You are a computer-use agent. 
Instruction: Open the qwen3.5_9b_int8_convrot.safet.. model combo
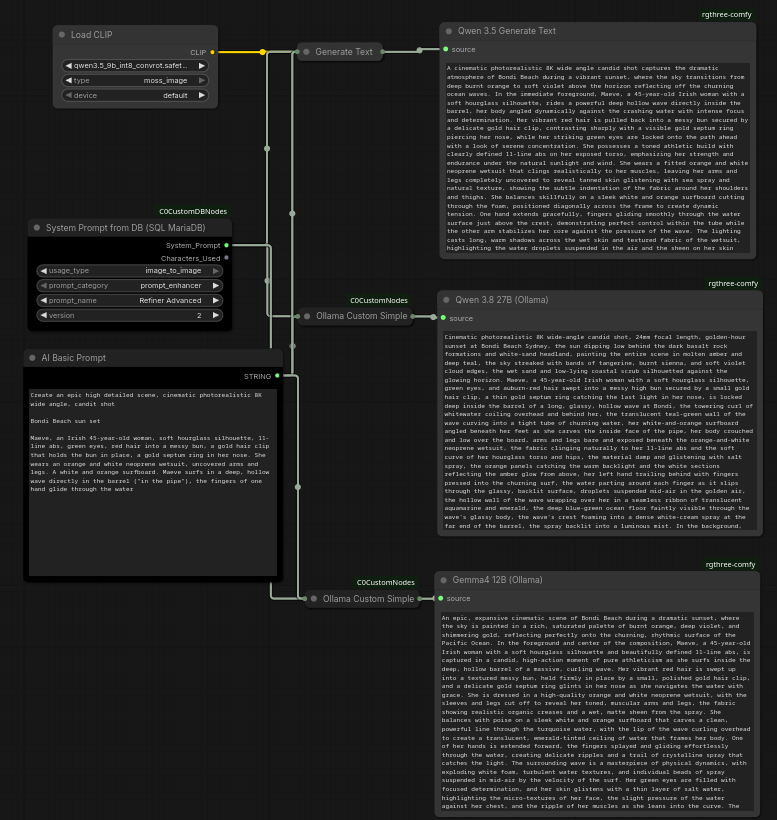135,66
